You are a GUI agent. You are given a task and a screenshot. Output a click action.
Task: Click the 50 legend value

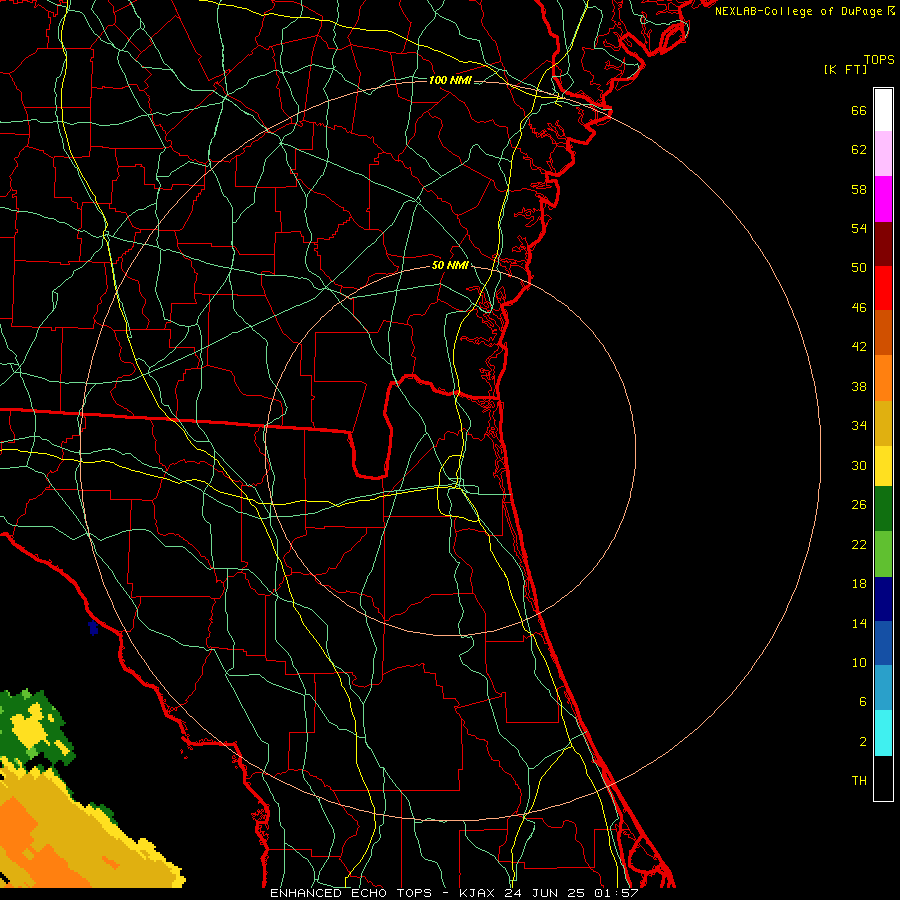pos(859,267)
